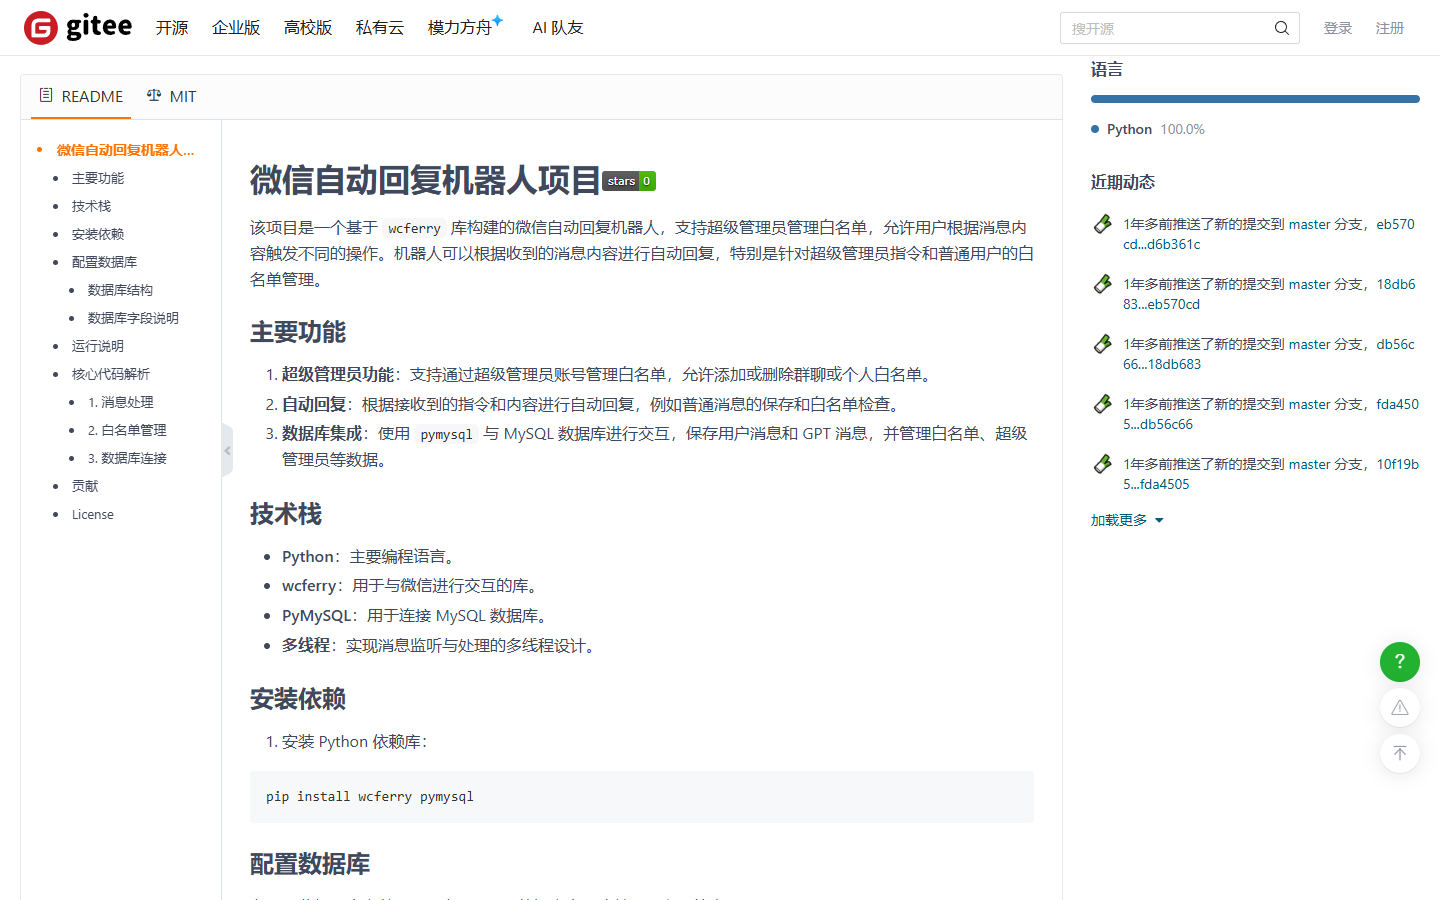The width and height of the screenshot is (1440, 900).
Task: Click the 注册 link
Action: (1390, 28)
